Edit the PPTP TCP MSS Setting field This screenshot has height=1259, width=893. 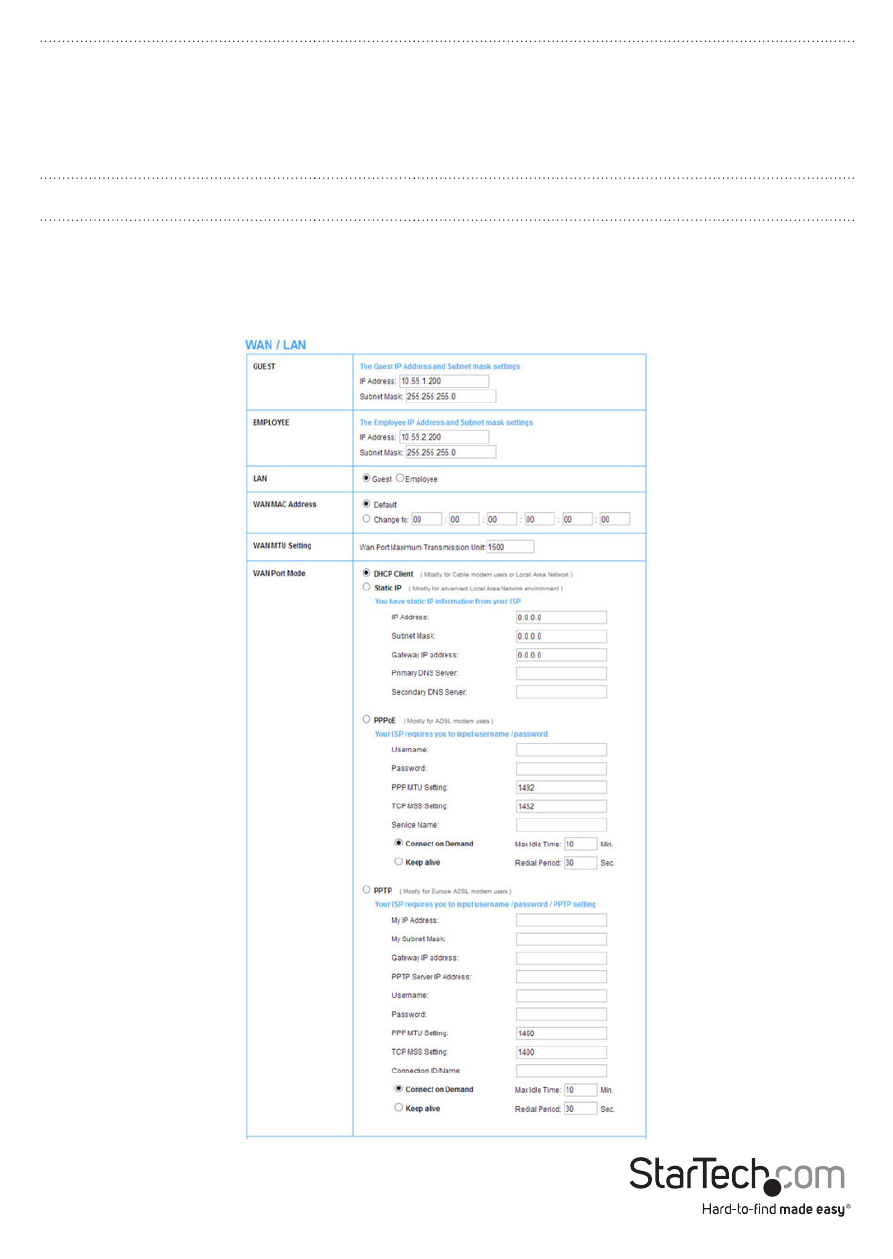coord(561,1052)
